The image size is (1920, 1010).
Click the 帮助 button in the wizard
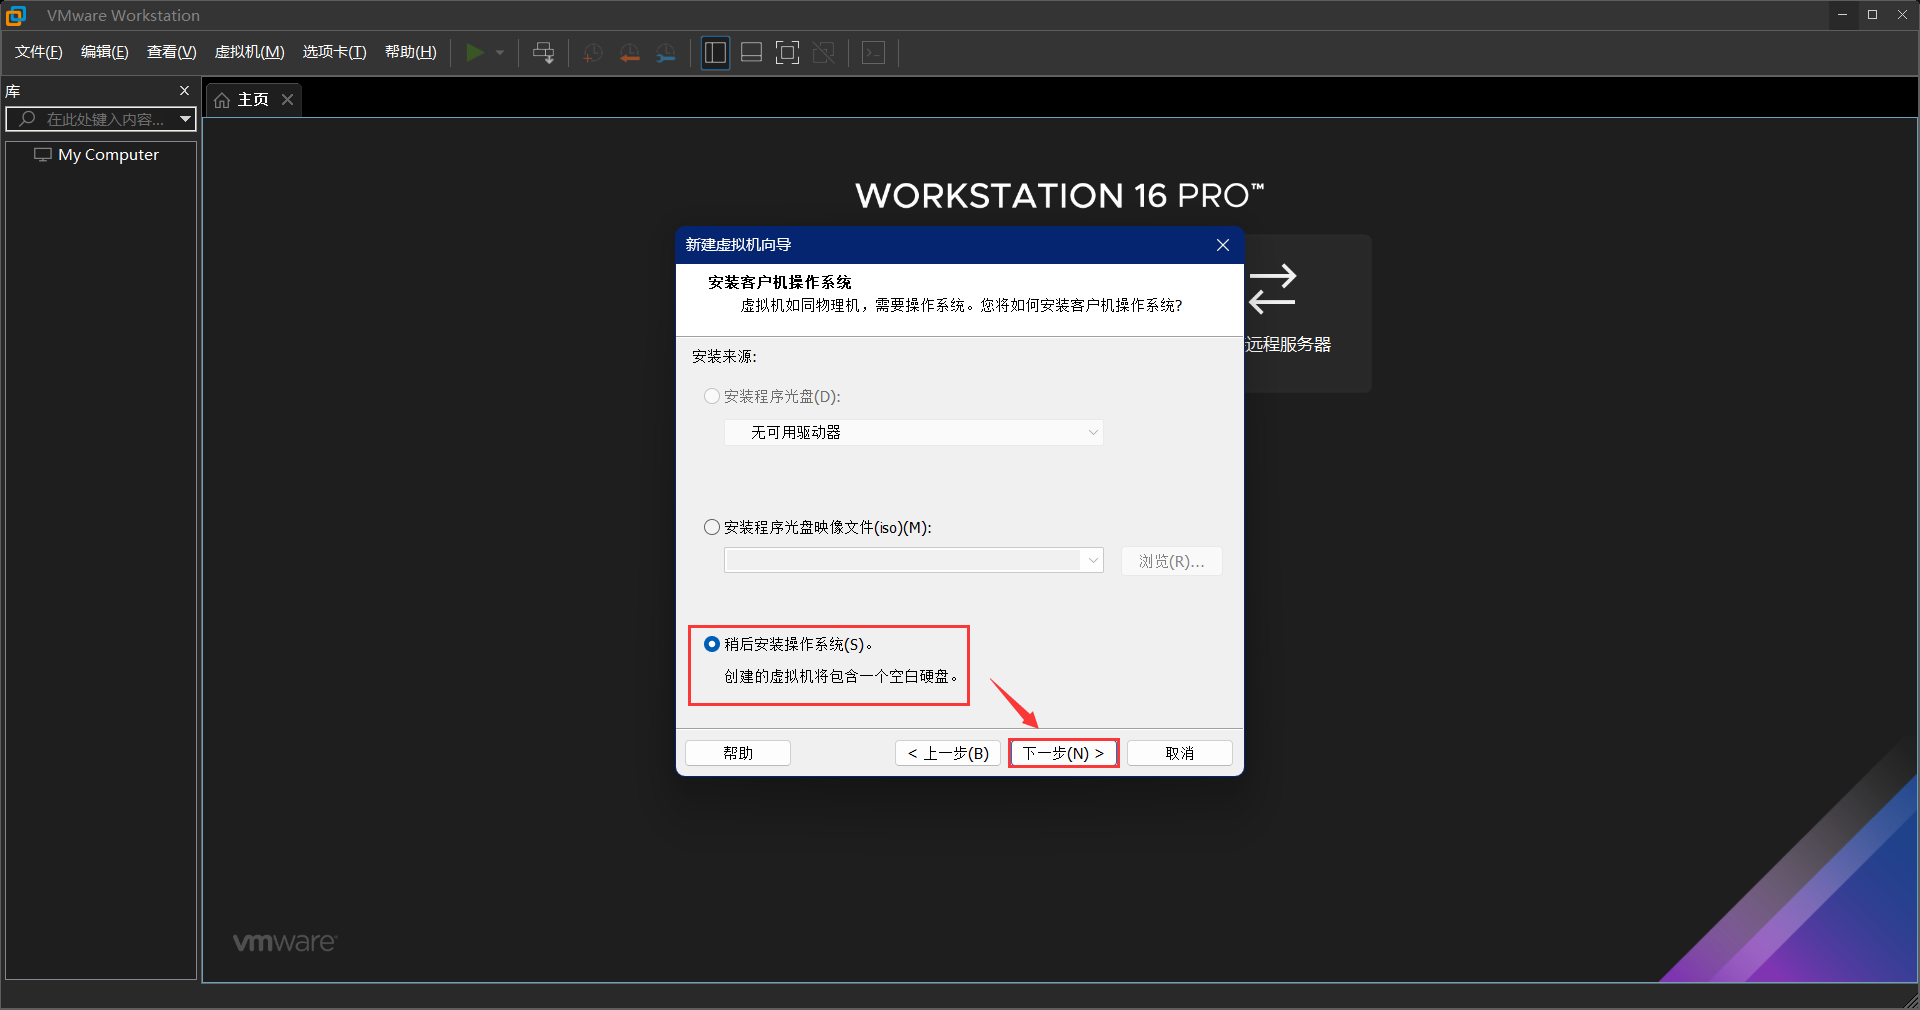click(x=738, y=753)
